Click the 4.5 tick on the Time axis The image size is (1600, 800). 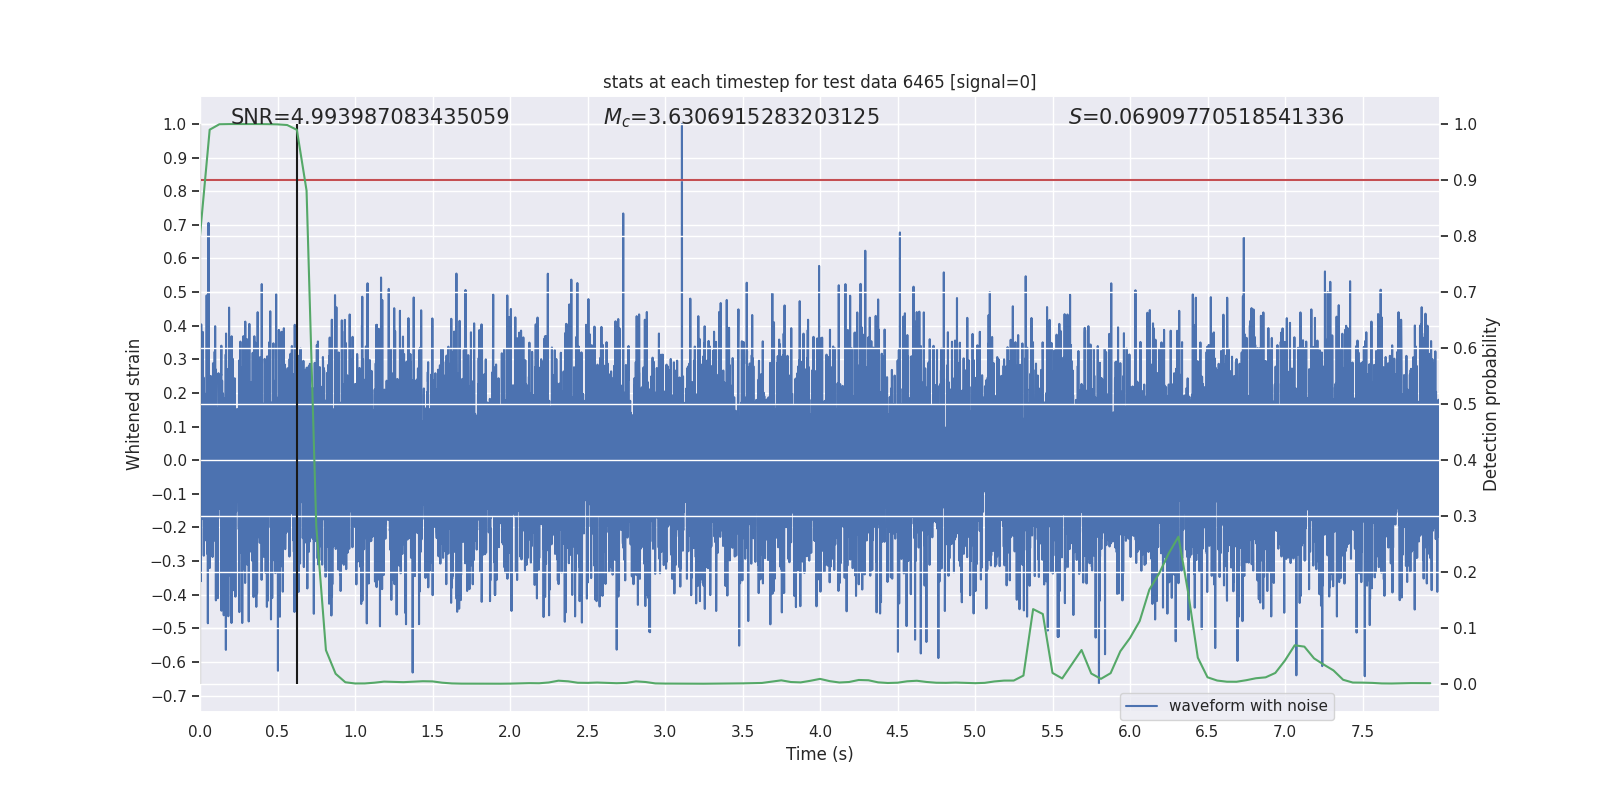pos(898,731)
